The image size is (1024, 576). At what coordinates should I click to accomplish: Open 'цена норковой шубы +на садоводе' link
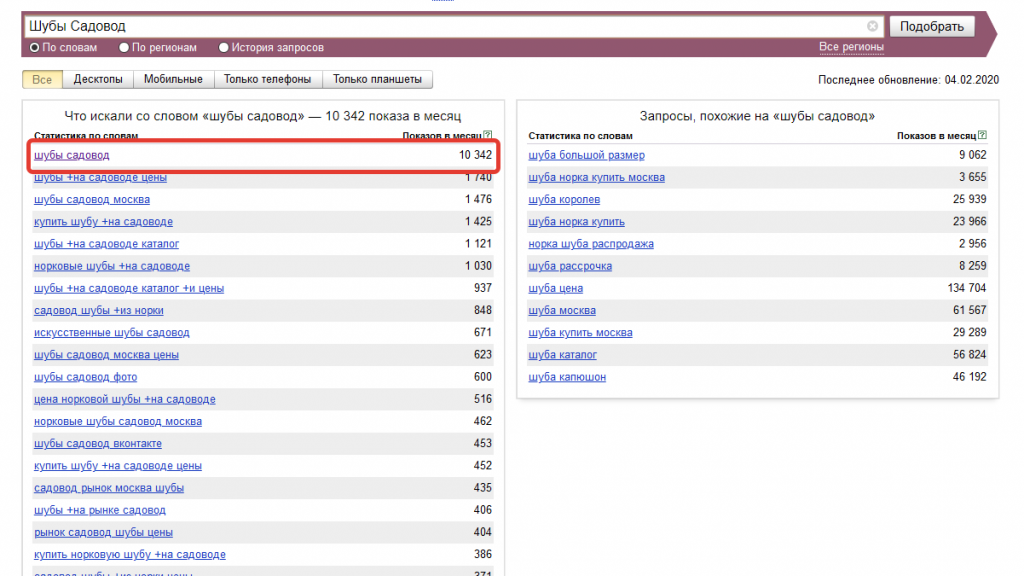[x=125, y=399]
